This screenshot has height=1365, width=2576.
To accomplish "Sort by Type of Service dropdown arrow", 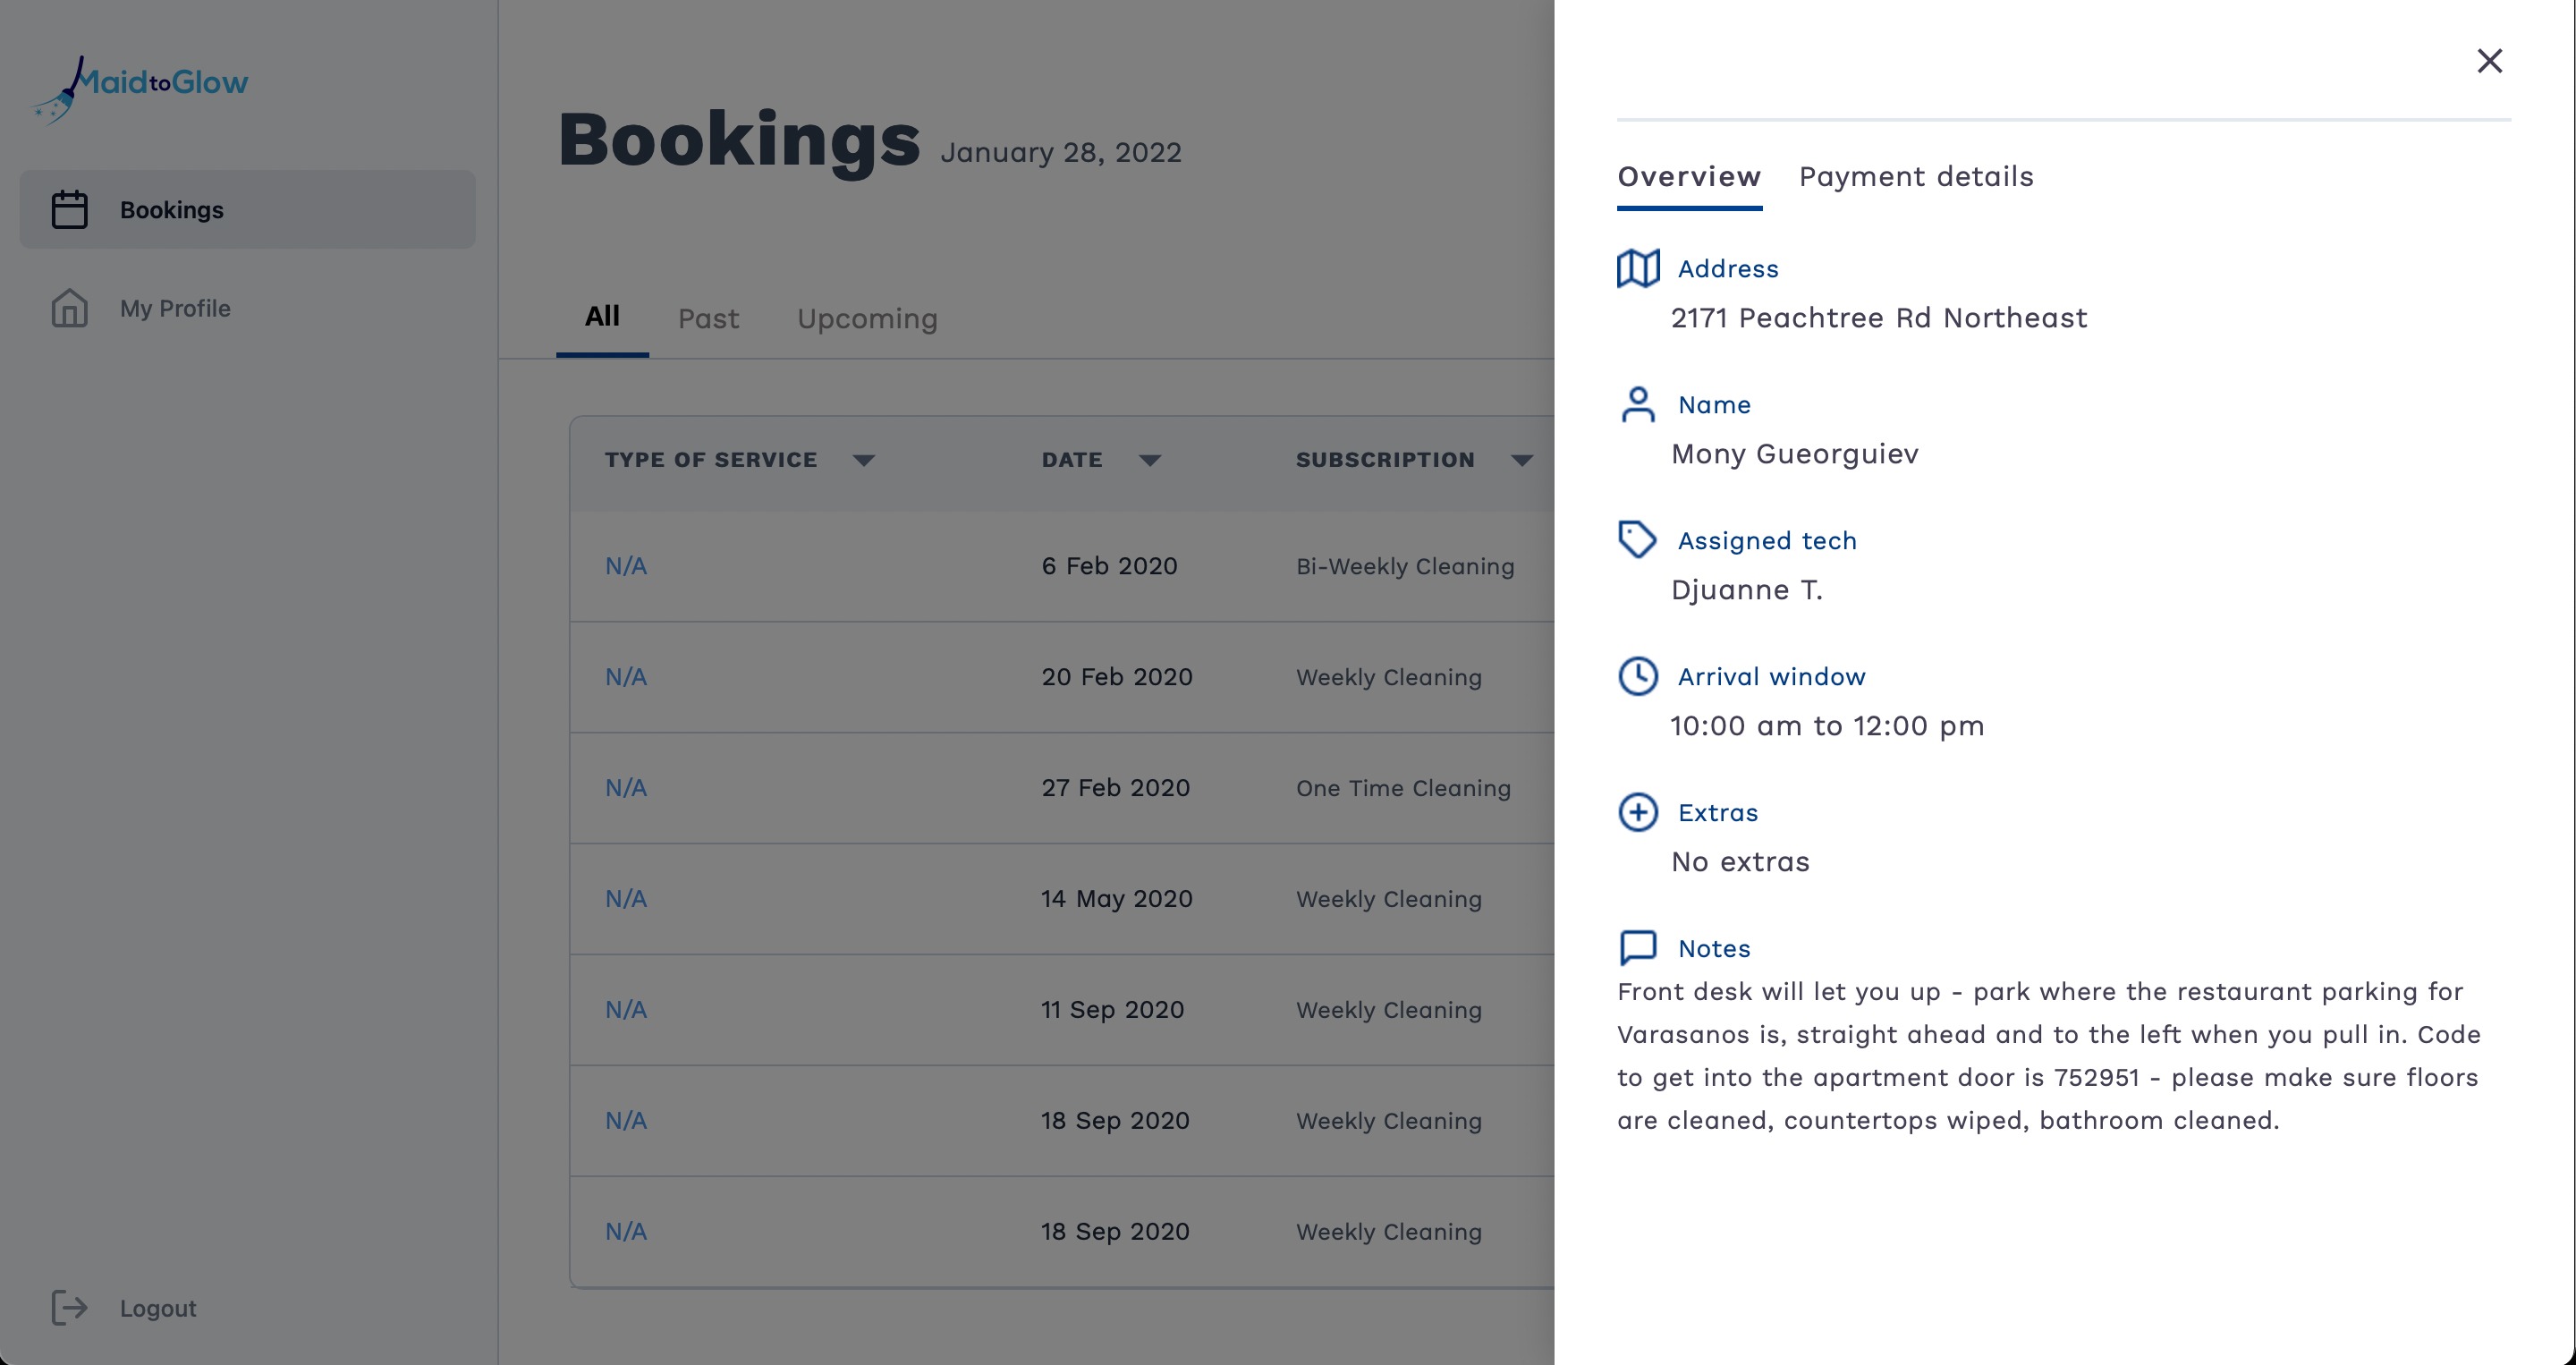I will 864,460.
